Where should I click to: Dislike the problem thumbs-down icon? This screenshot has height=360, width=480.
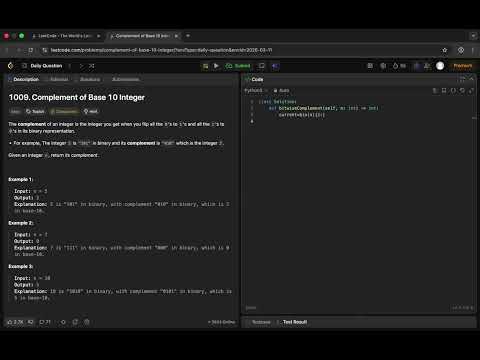pyautogui.click(x=31, y=322)
